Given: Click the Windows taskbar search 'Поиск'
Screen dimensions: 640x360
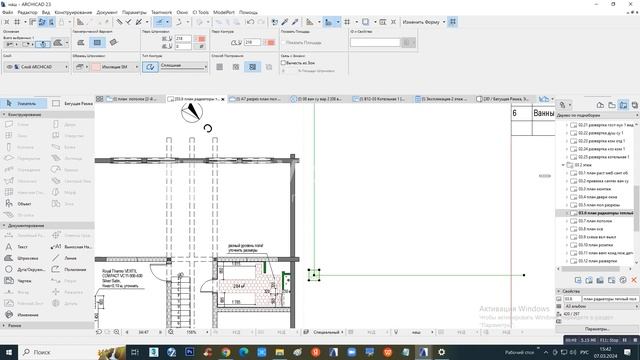Looking at the screenshot, I should coord(42,352).
